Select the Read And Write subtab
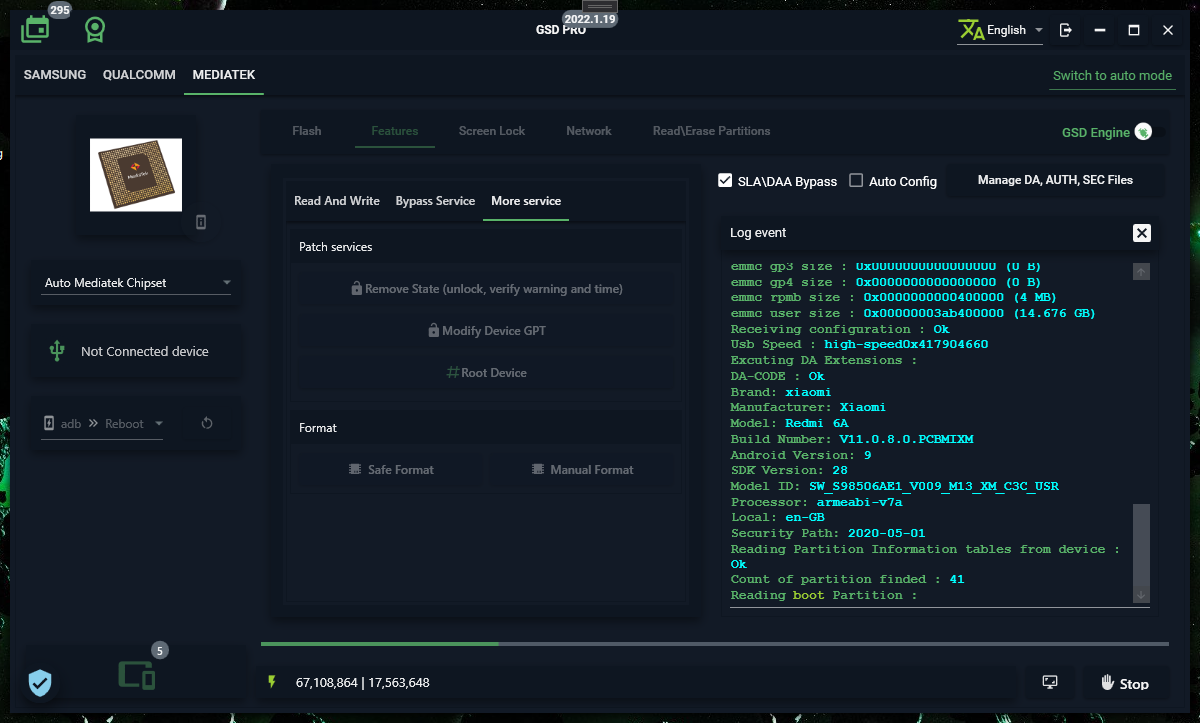Viewport: 1200px width, 723px height. (x=337, y=201)
